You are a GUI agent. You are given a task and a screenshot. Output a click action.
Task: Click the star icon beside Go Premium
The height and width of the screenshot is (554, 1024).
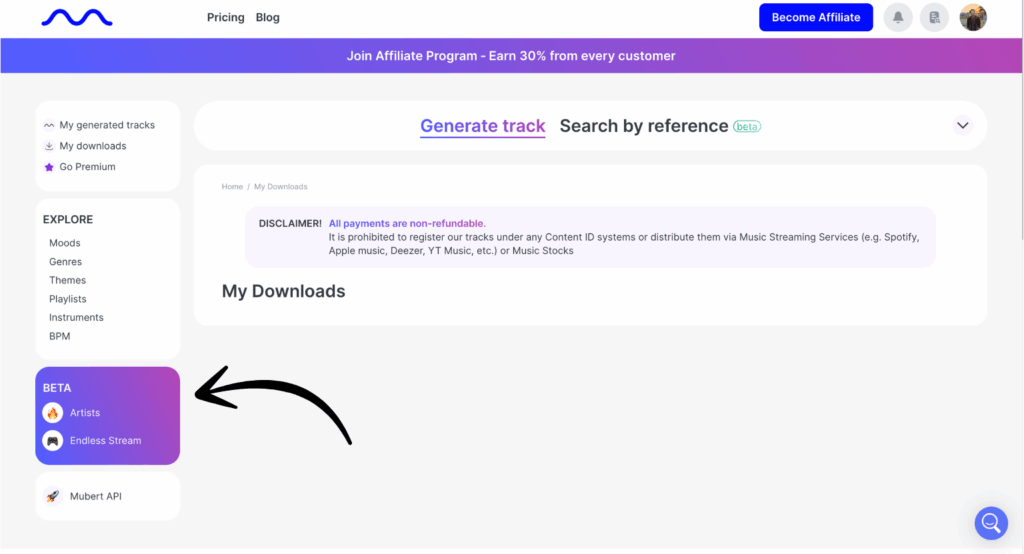pyautogui.click(x=49, y=167)
